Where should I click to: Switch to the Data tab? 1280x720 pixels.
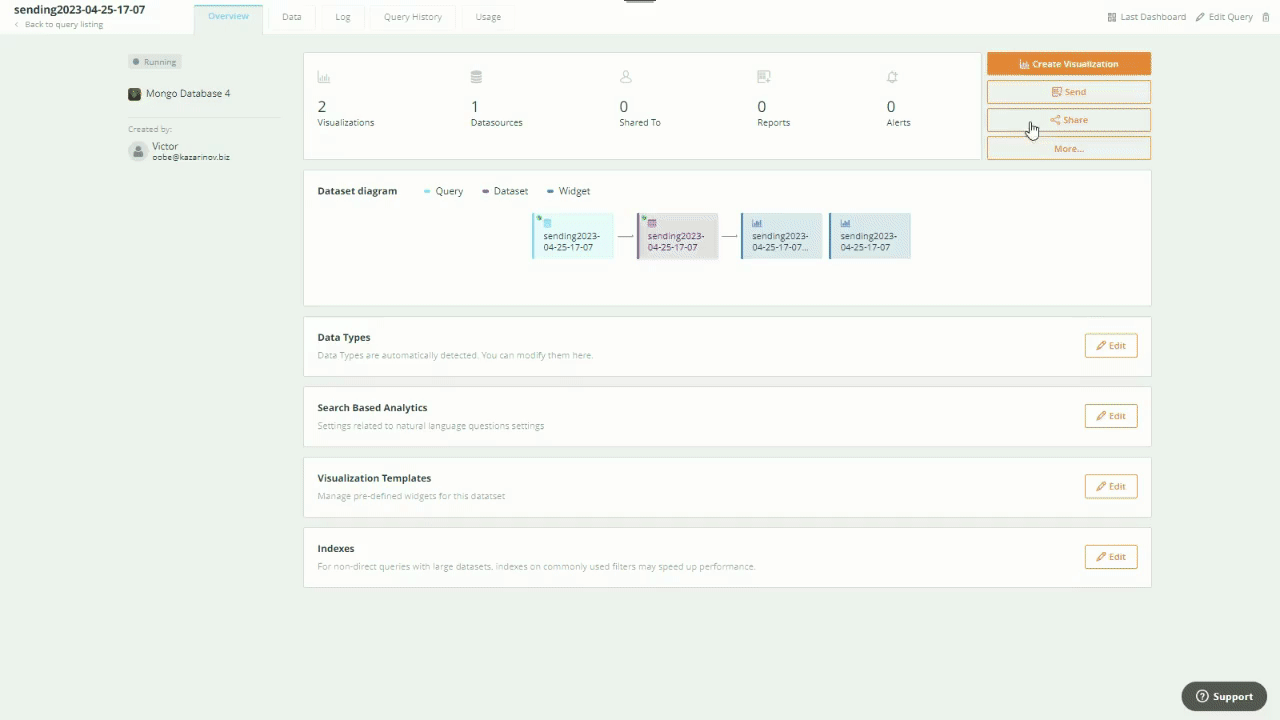click(291, 17)
